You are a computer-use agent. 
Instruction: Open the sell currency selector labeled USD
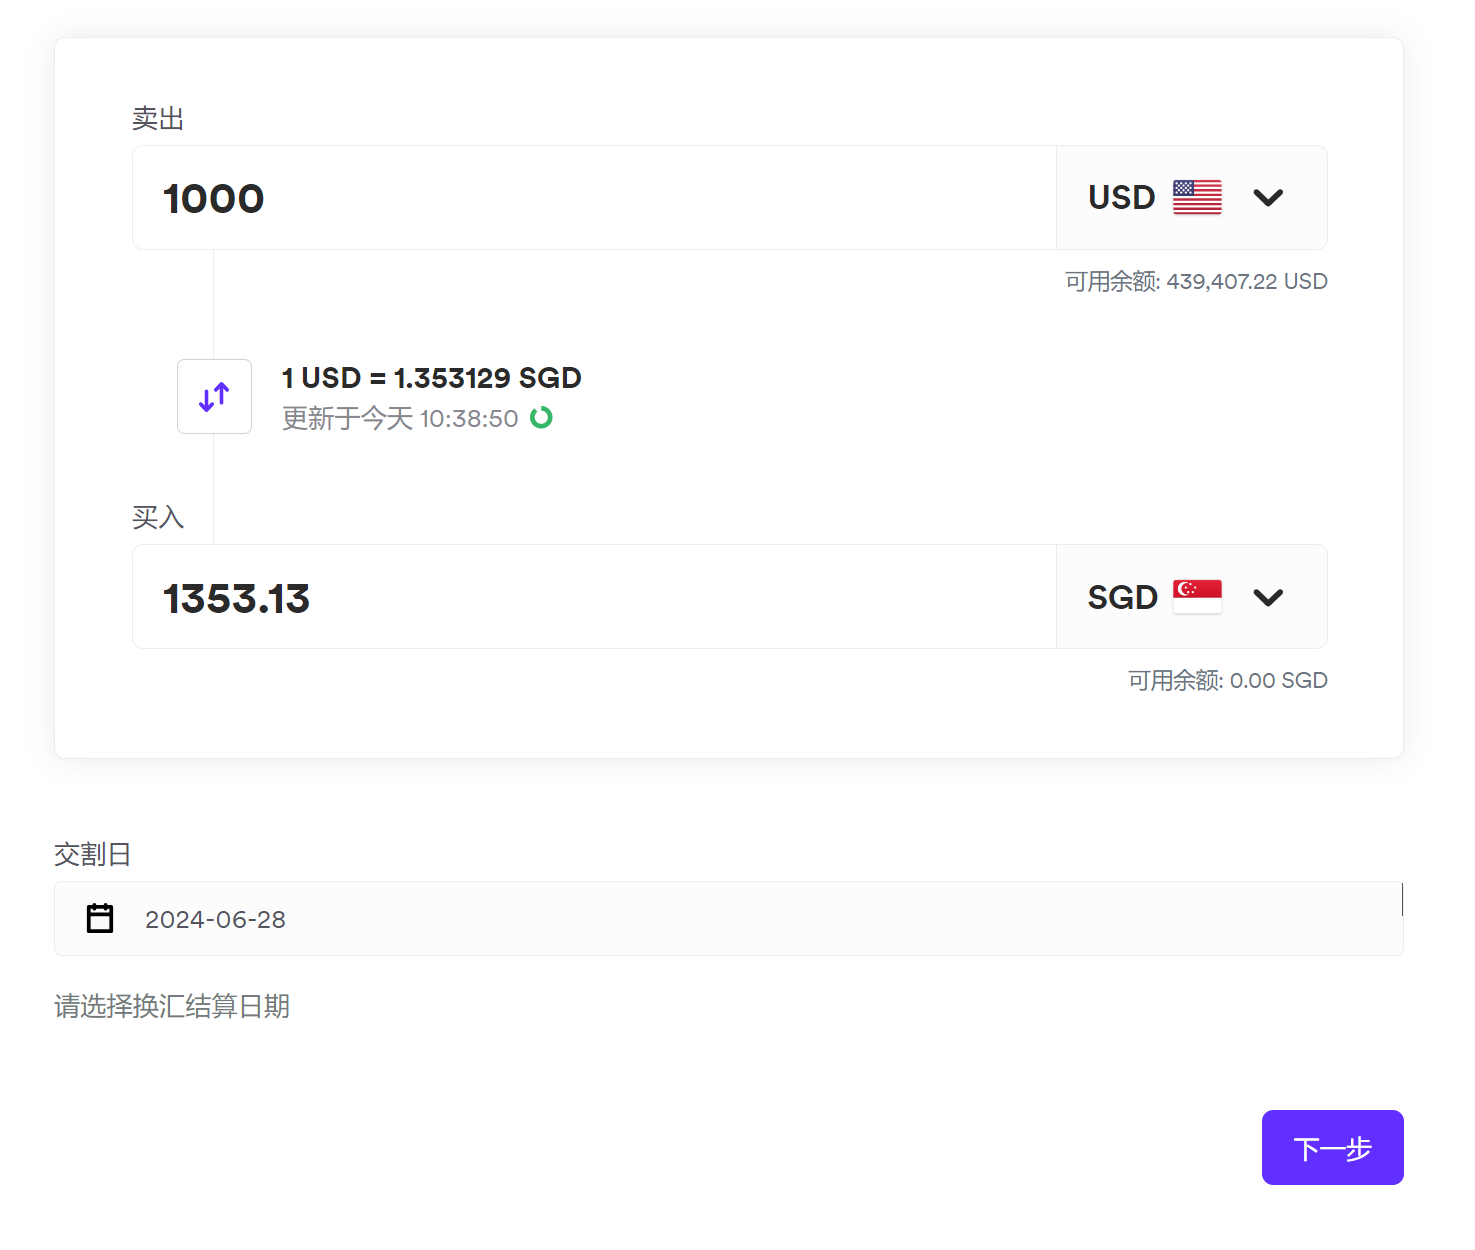point(1122,198)
